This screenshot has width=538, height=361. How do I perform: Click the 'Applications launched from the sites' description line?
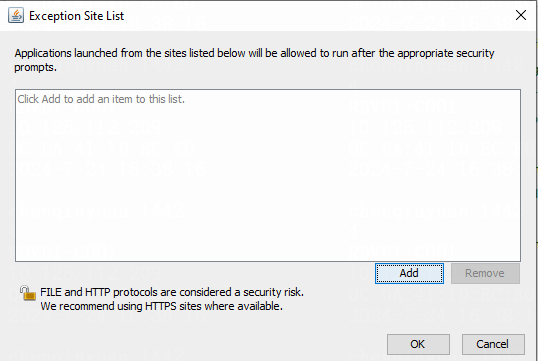click(254, 53)
